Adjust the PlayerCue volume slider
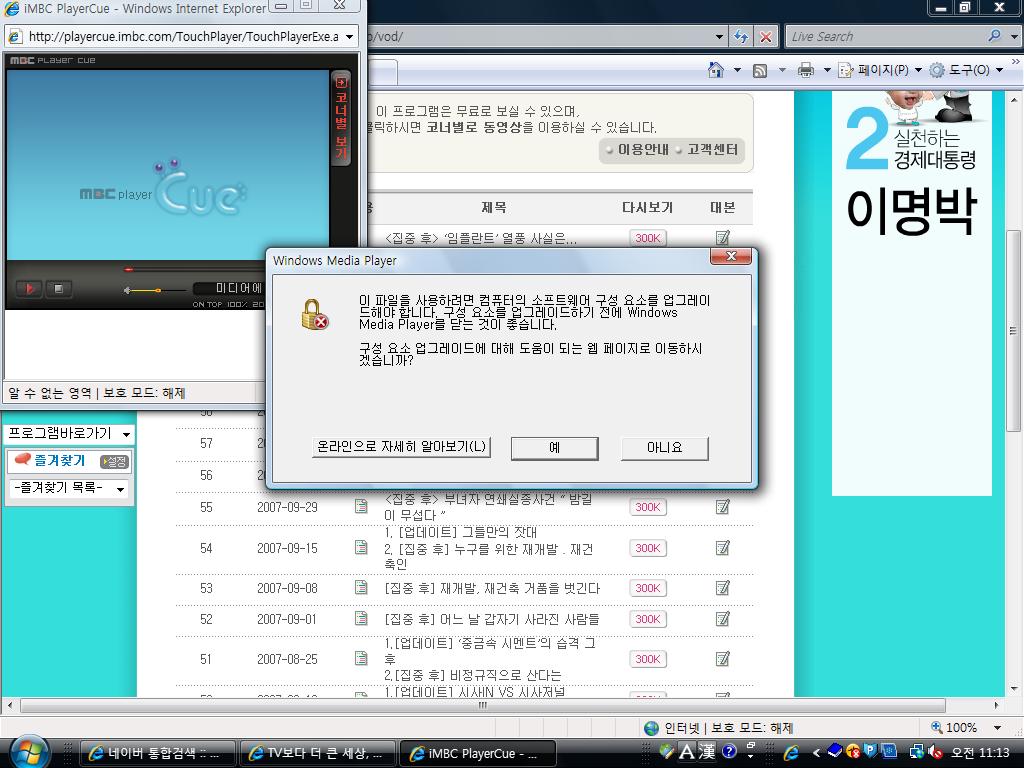The width and height of the screenshot is (1024, 768). 158,290
